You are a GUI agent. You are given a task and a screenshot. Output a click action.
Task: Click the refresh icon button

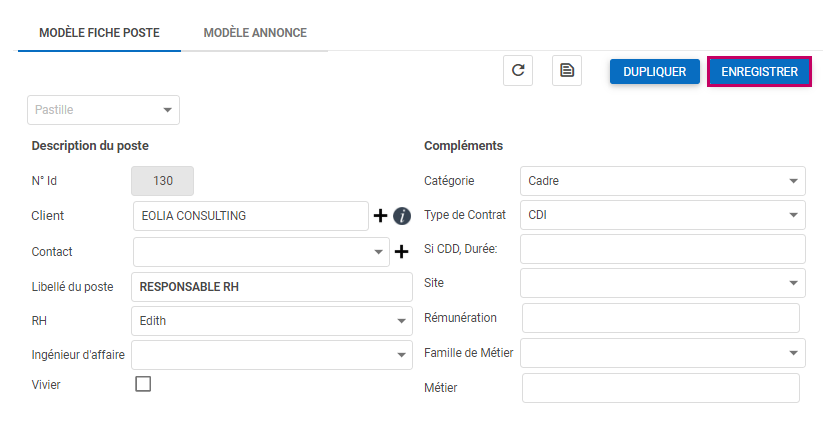click(x=517, y=71)
